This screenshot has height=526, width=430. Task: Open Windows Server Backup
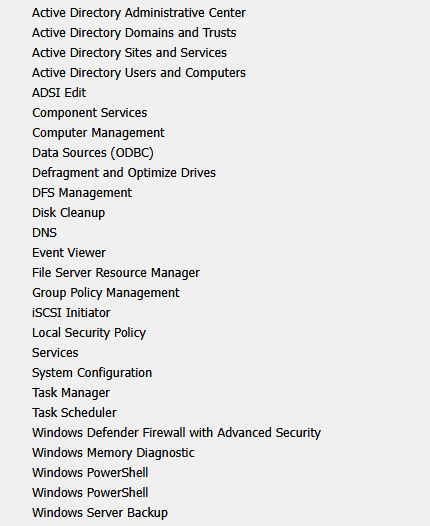click(100, 513)
